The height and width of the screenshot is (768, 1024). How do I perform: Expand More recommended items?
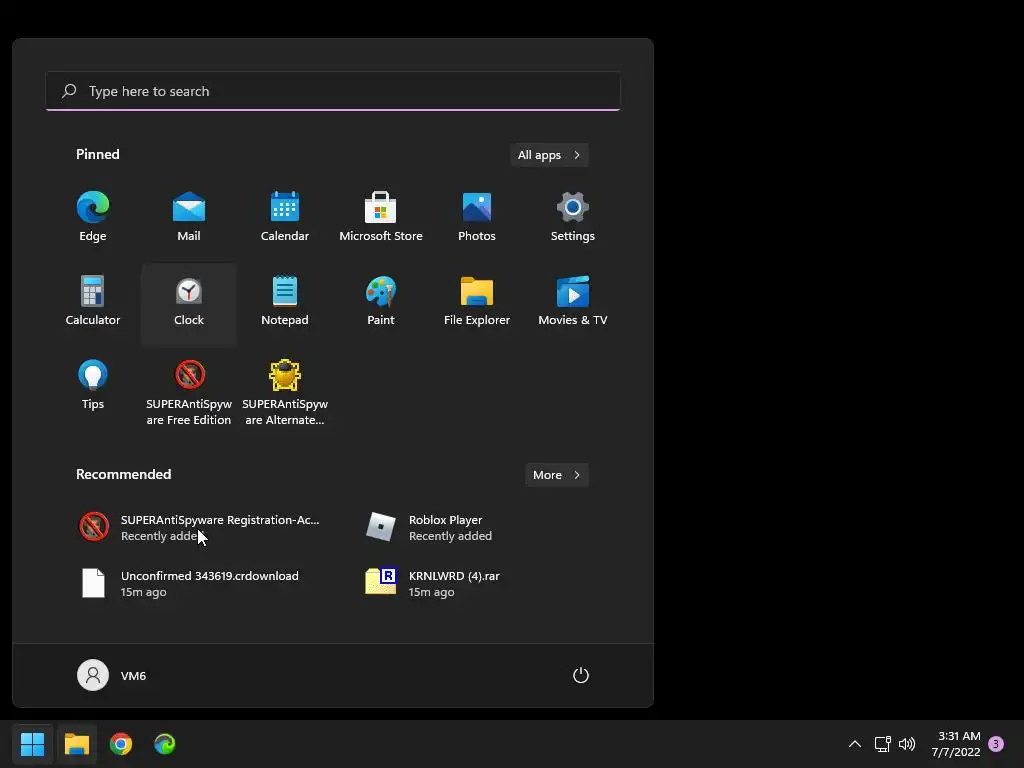[557, 475]
